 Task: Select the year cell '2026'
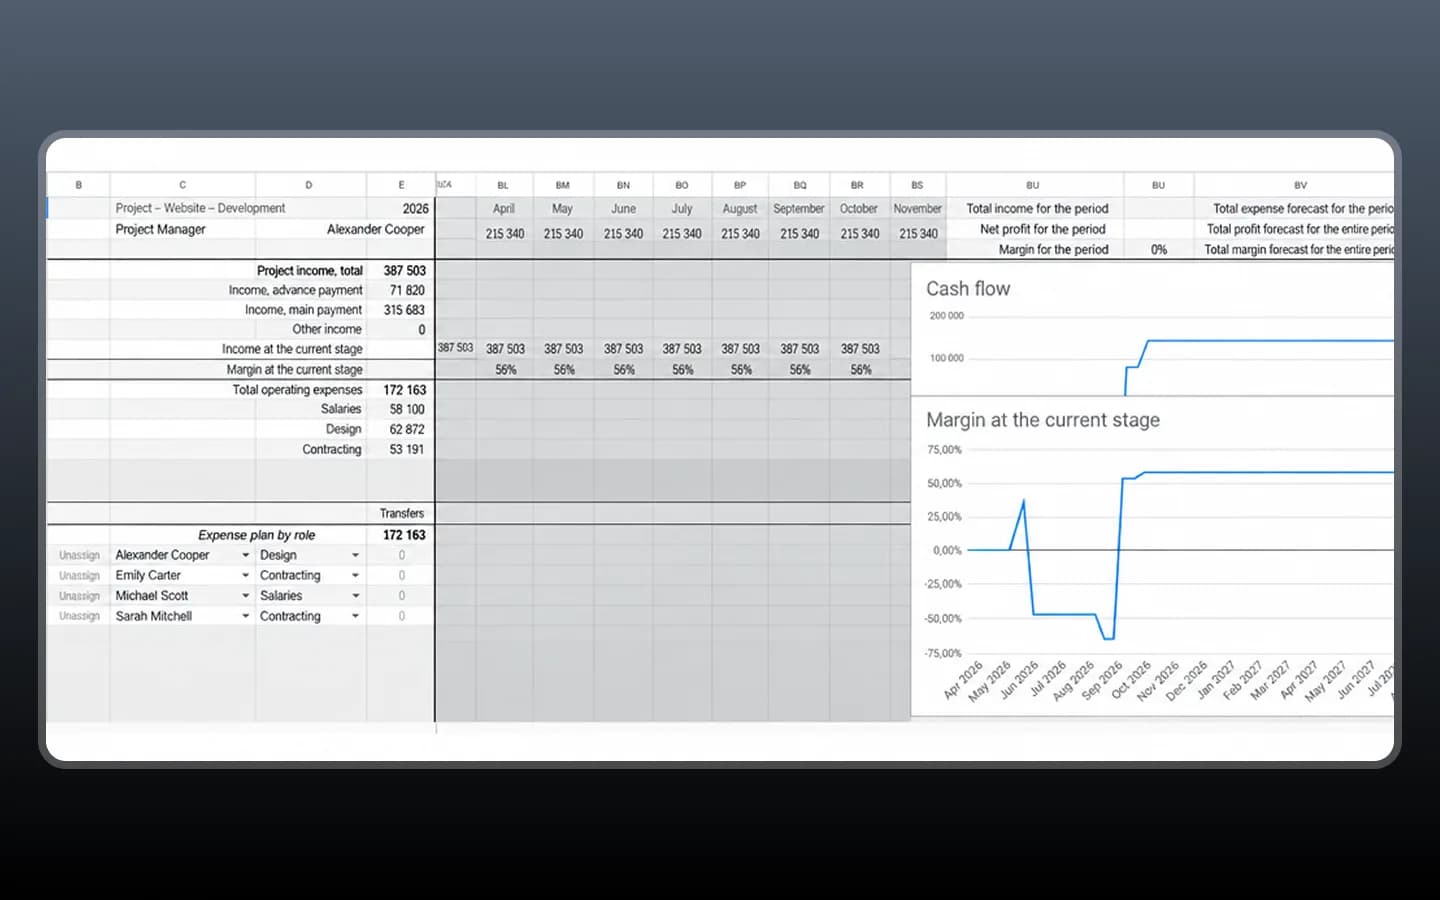[416, 208]
